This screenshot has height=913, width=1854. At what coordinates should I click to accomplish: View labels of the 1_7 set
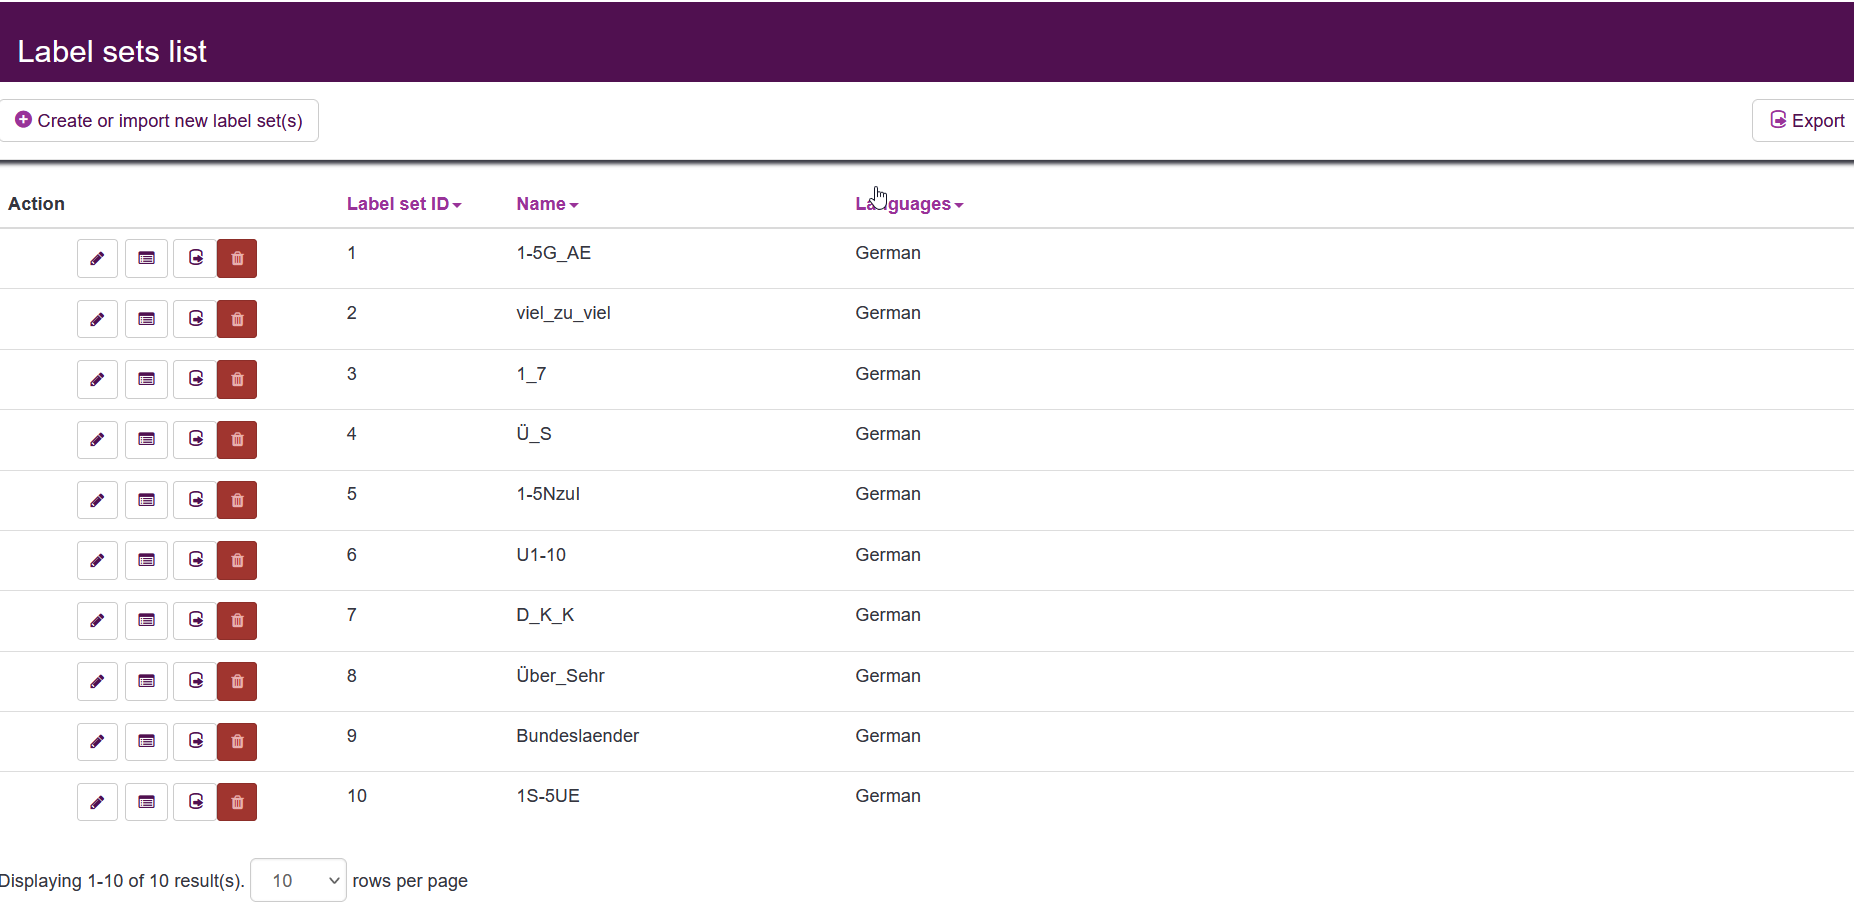pyautogui.click(x=146, y=379)
